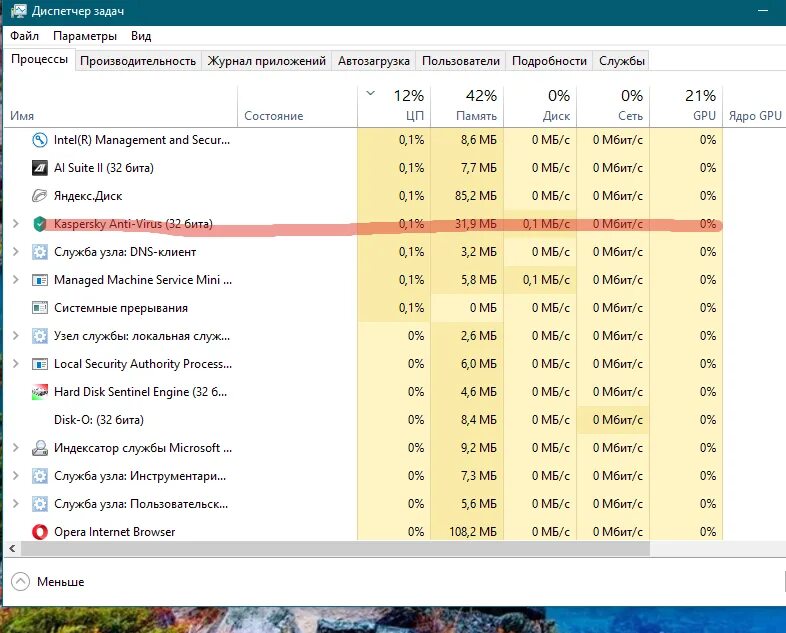Click the AI Suite II process icon

coord(40,168)
